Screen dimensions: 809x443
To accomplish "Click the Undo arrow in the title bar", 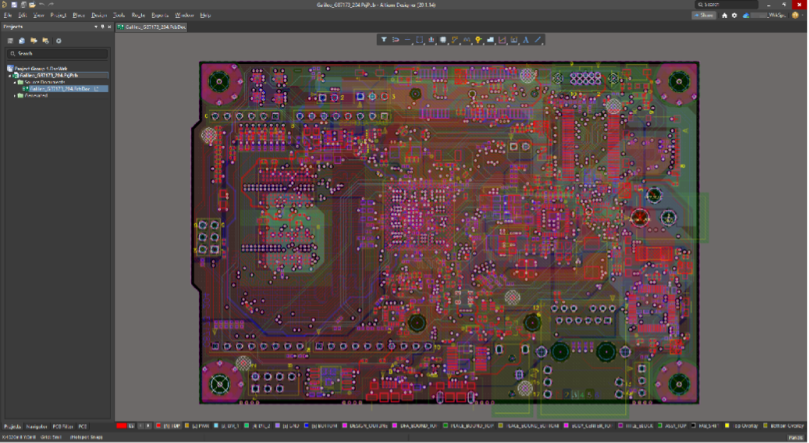I will click(x=42, y=5).
